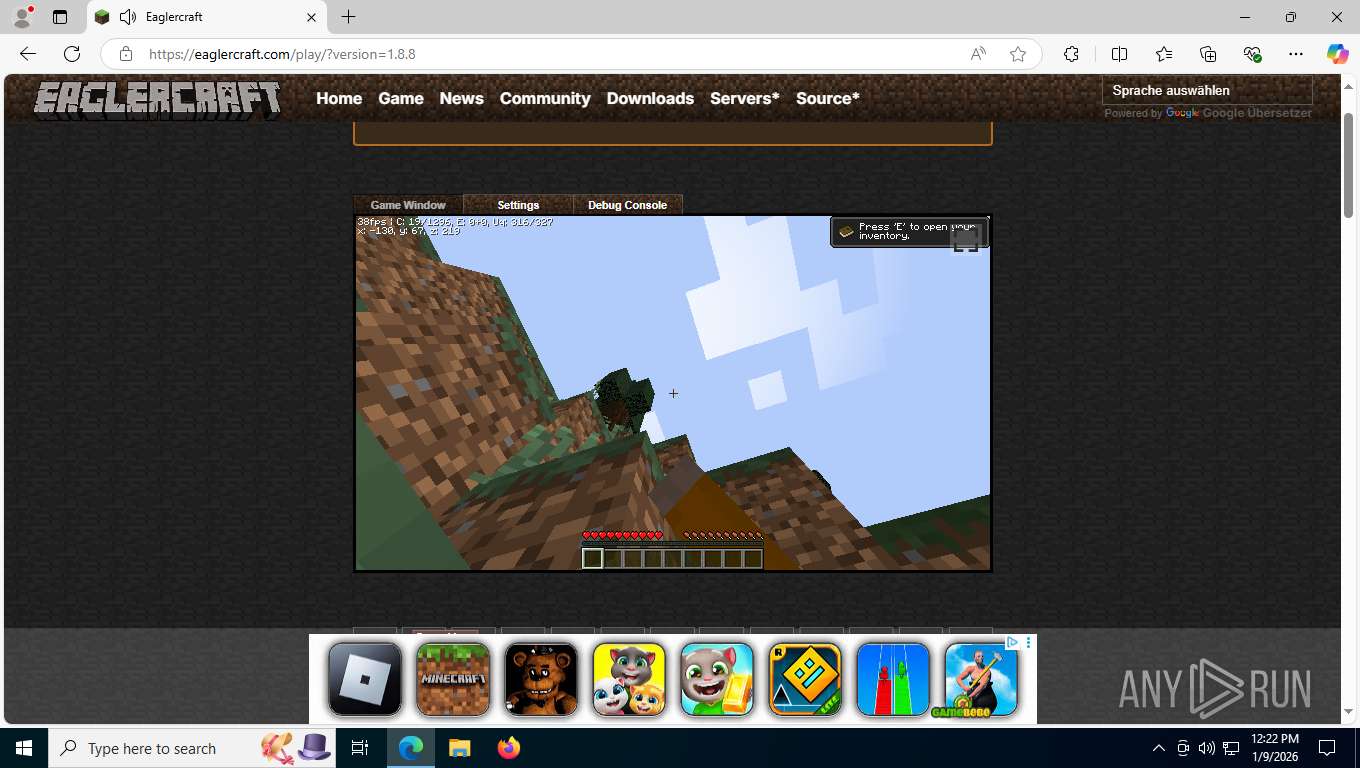Reload the page with the refresh icon
Image resolution: width=1360 pixels, height=768 pixels.
[x=72, y=54]
